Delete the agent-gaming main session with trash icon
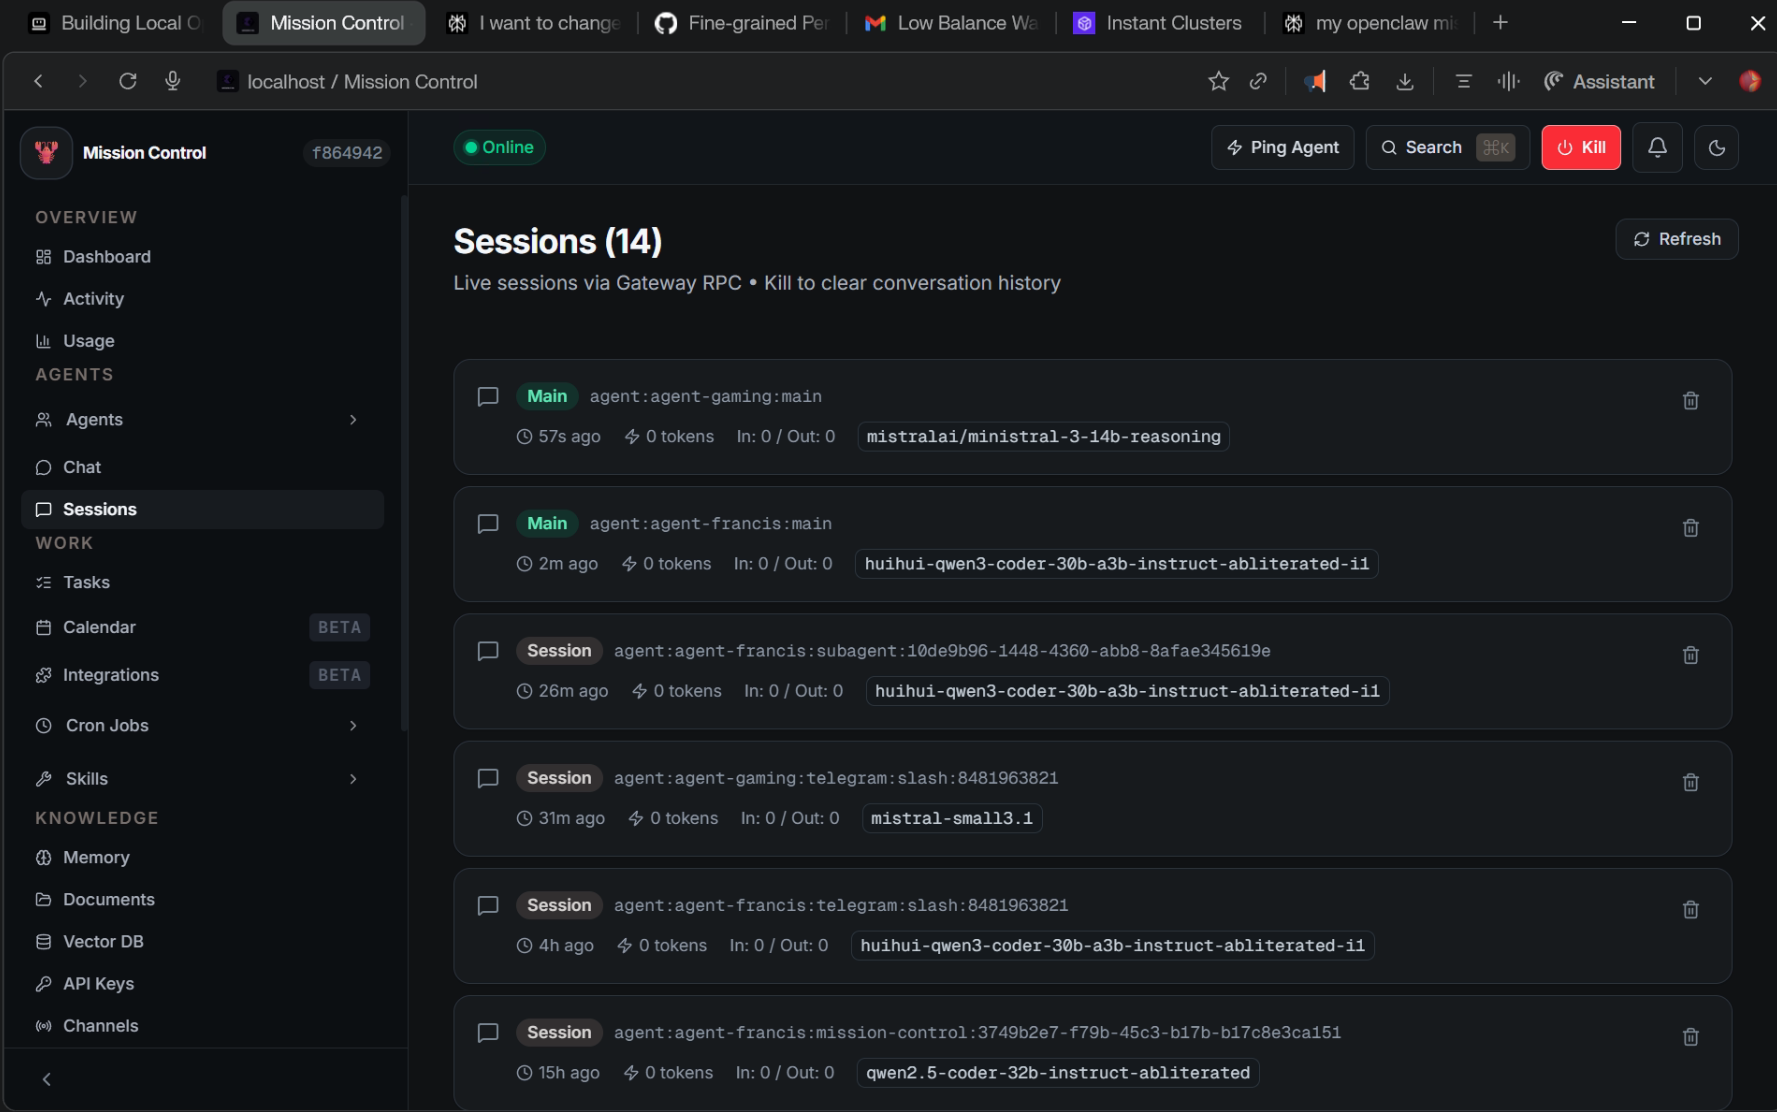Viewport: 1777px width, 1112px height. point(1690,400)
